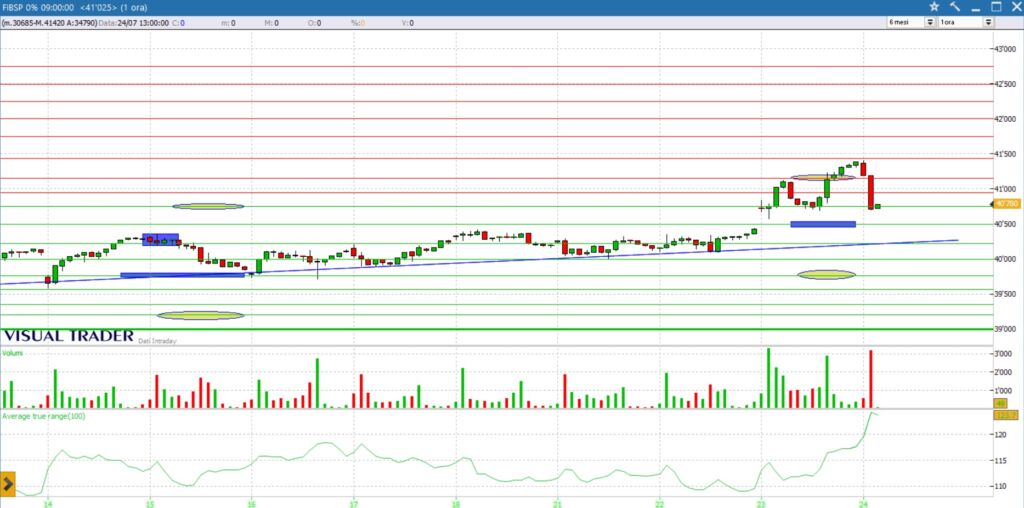The width and height of the screenshot is (1024, 508).
Task: Click the 'Data: 24/07 13:00:00' readout
Action: [x=134, y=23]
